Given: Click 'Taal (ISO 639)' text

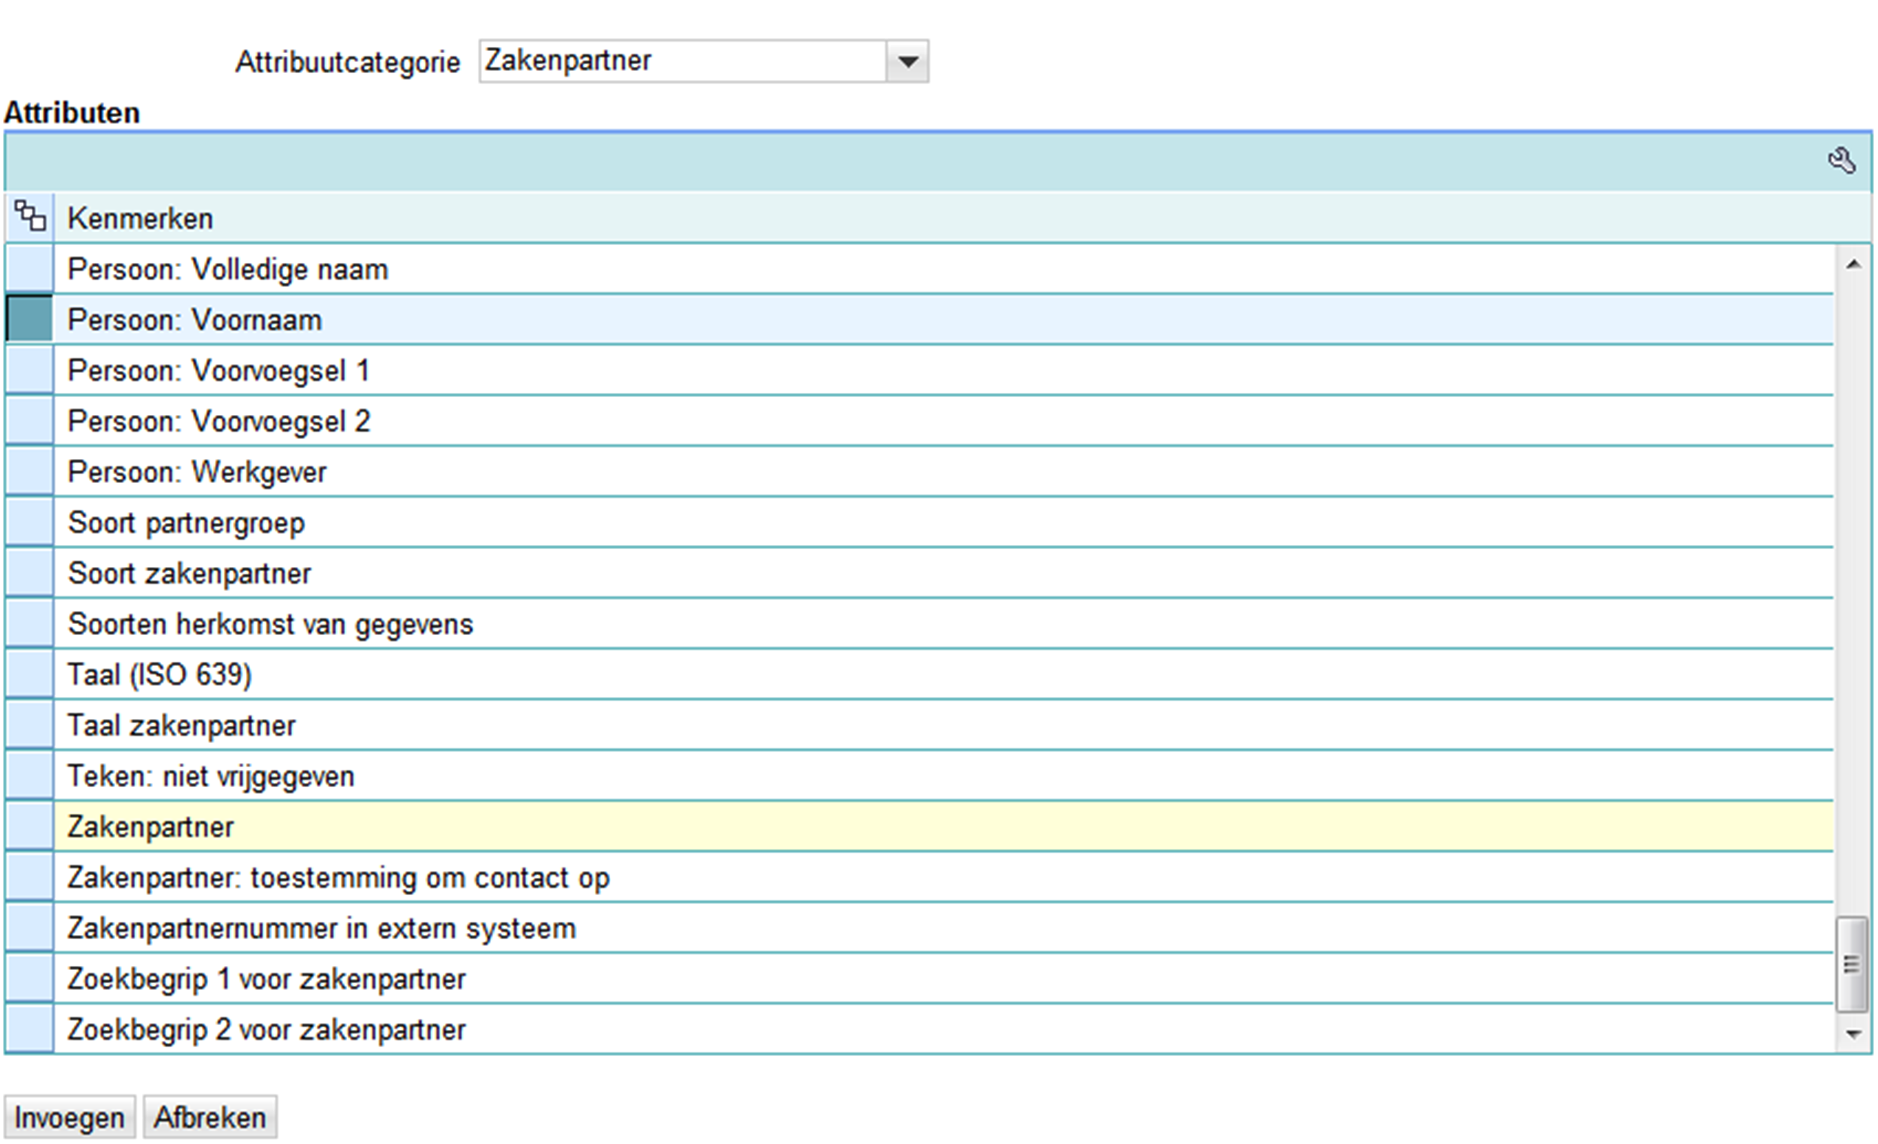Looking at the screenshot, I should coord(159,675).
